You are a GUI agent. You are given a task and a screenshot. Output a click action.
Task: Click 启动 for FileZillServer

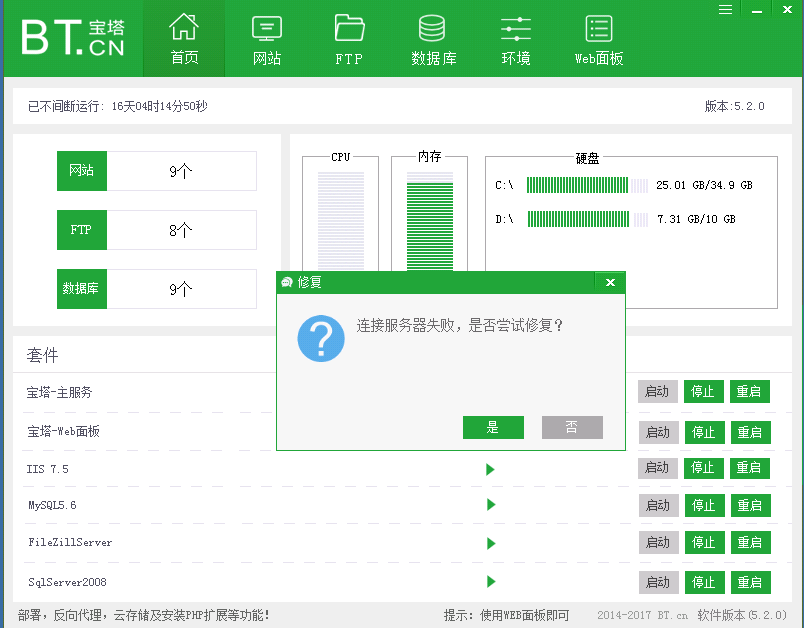(x=659, y=542)
